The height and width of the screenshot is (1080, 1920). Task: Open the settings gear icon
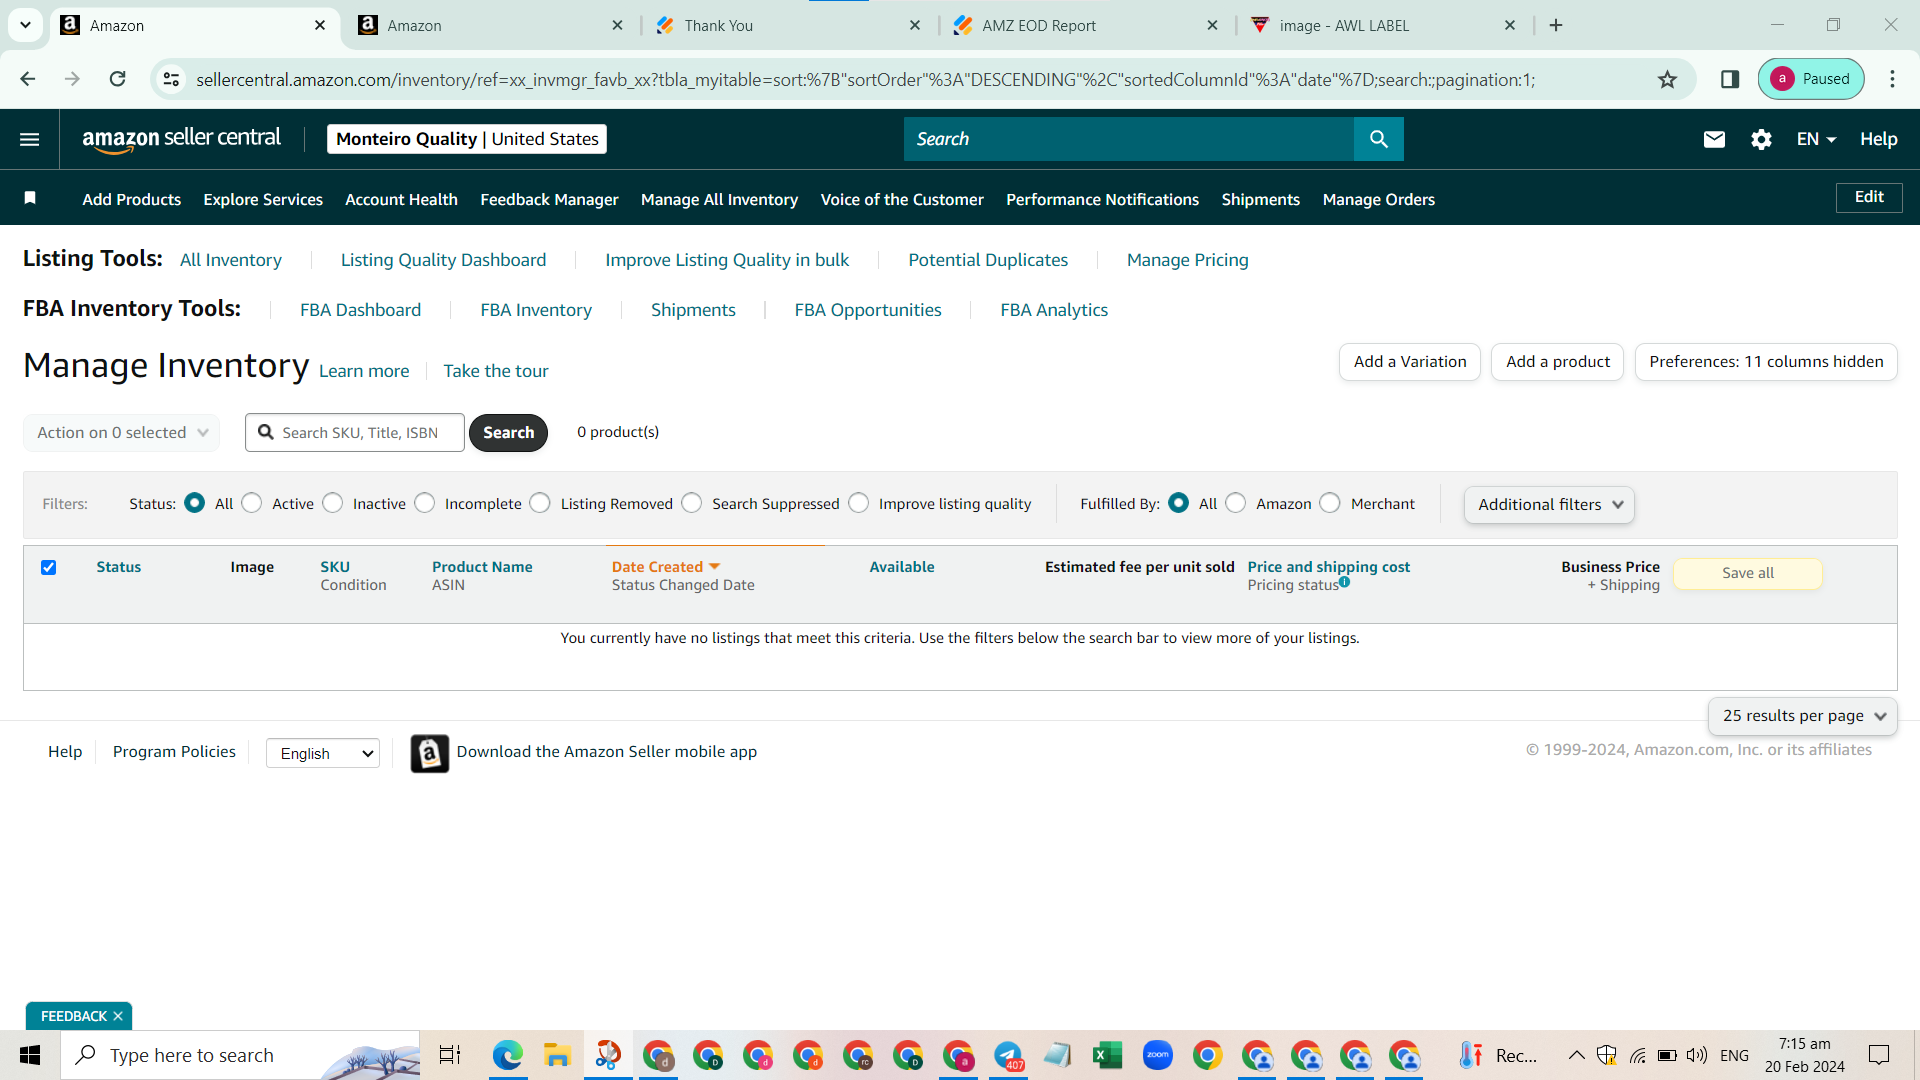click(x=1761, y=139)
